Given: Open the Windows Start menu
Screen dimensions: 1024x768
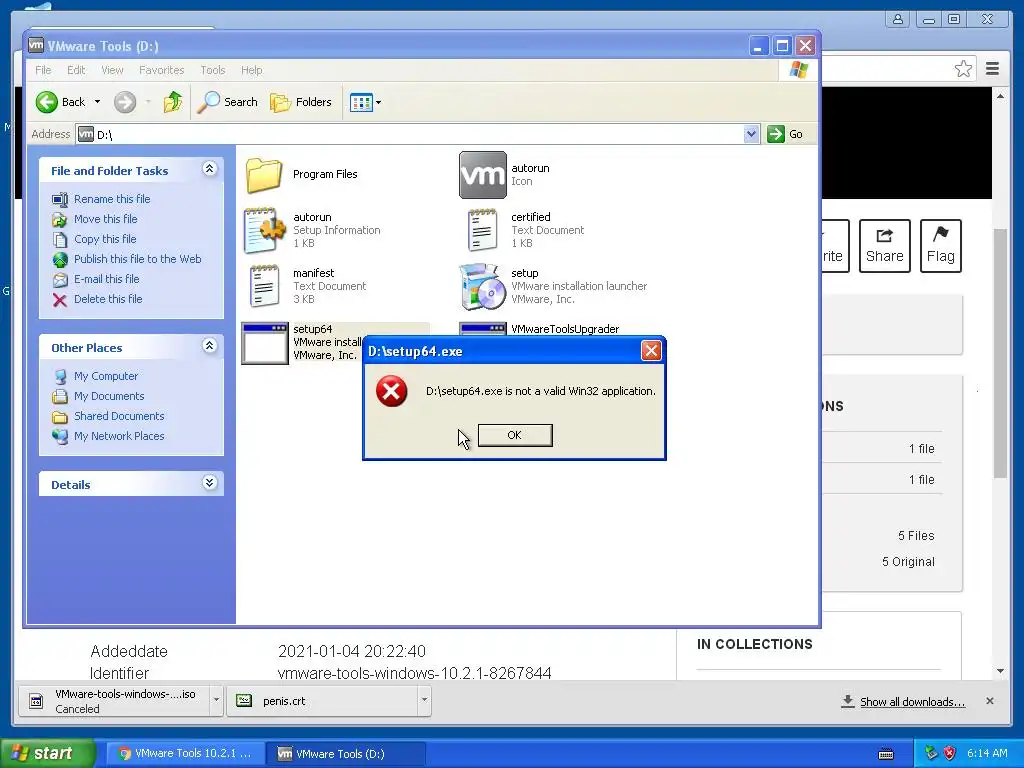Looking at the screenshot, I should (48, 754).
